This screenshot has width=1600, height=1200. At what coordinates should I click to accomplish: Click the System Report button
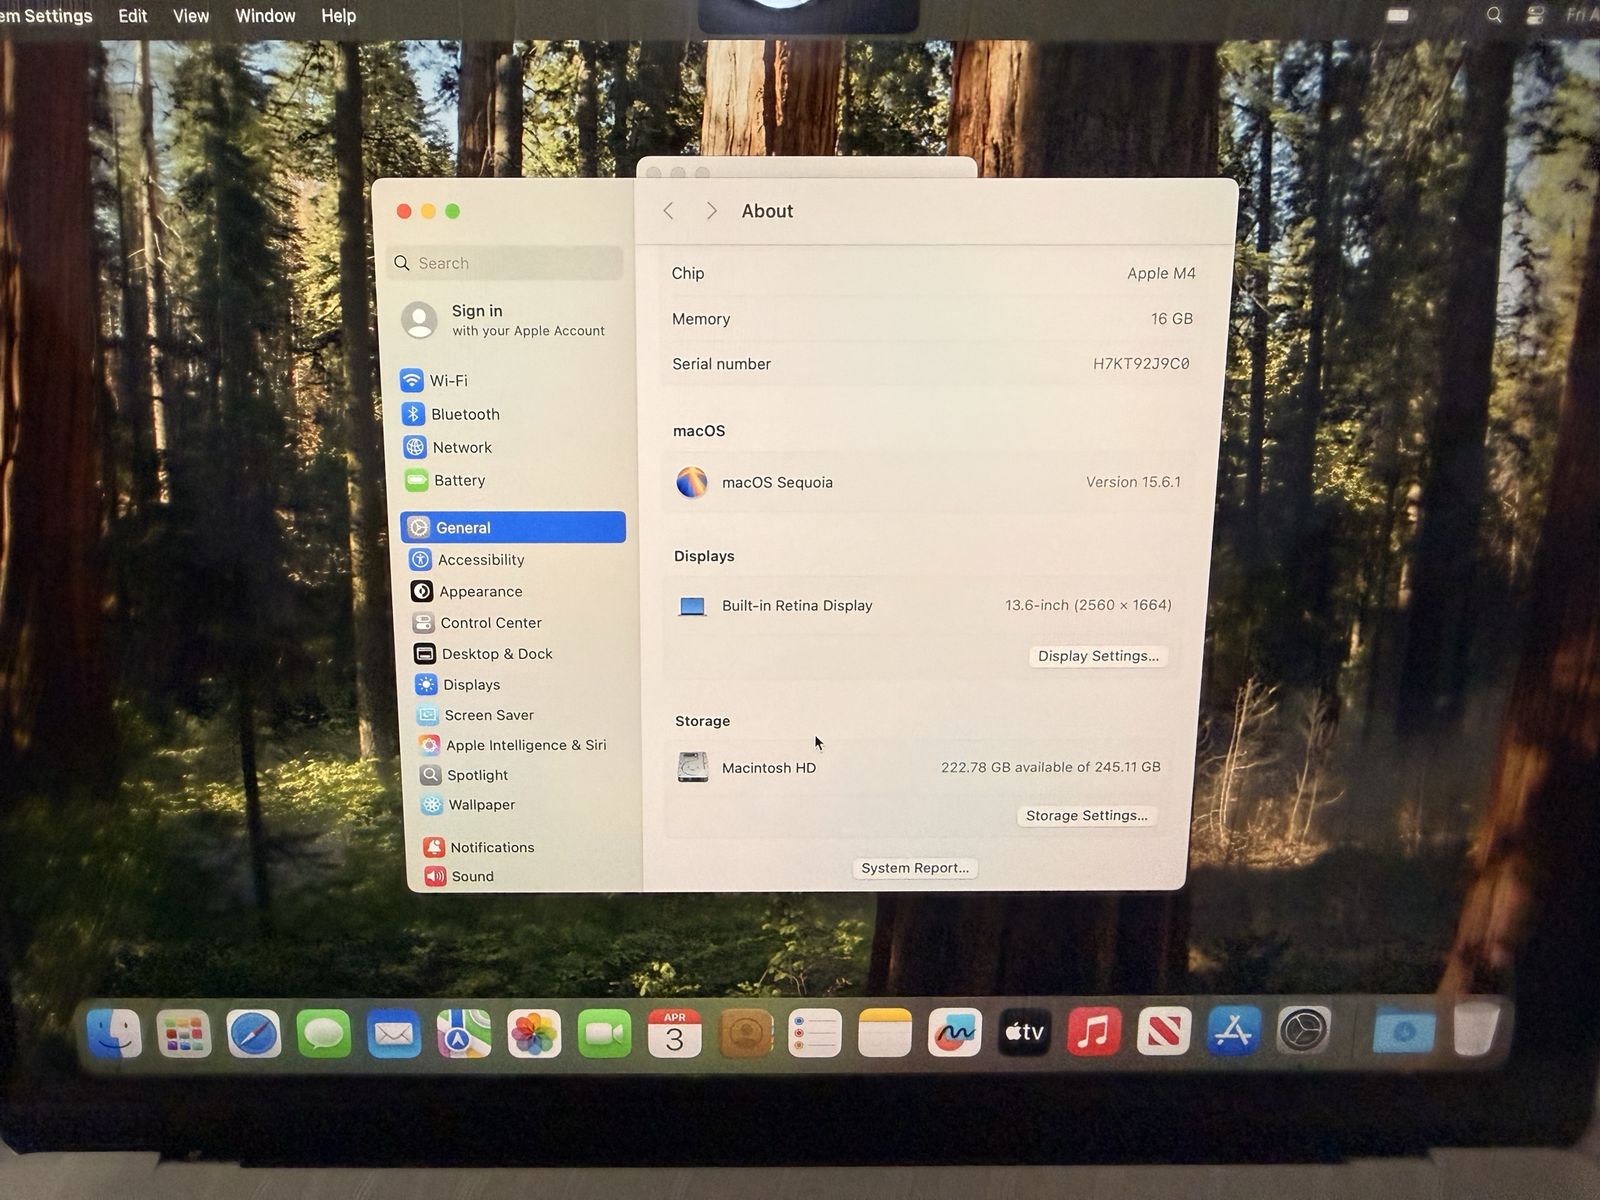pyautogui.click(x=914, y=868)
